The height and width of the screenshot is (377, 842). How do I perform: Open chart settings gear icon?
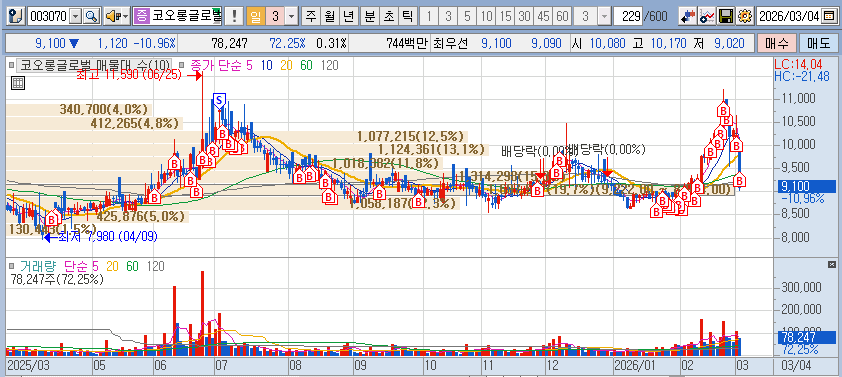coord(744,16)
